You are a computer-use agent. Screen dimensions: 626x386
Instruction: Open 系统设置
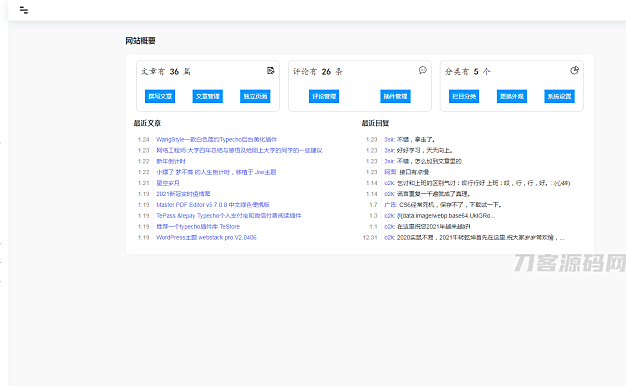[x=559, y=96]
